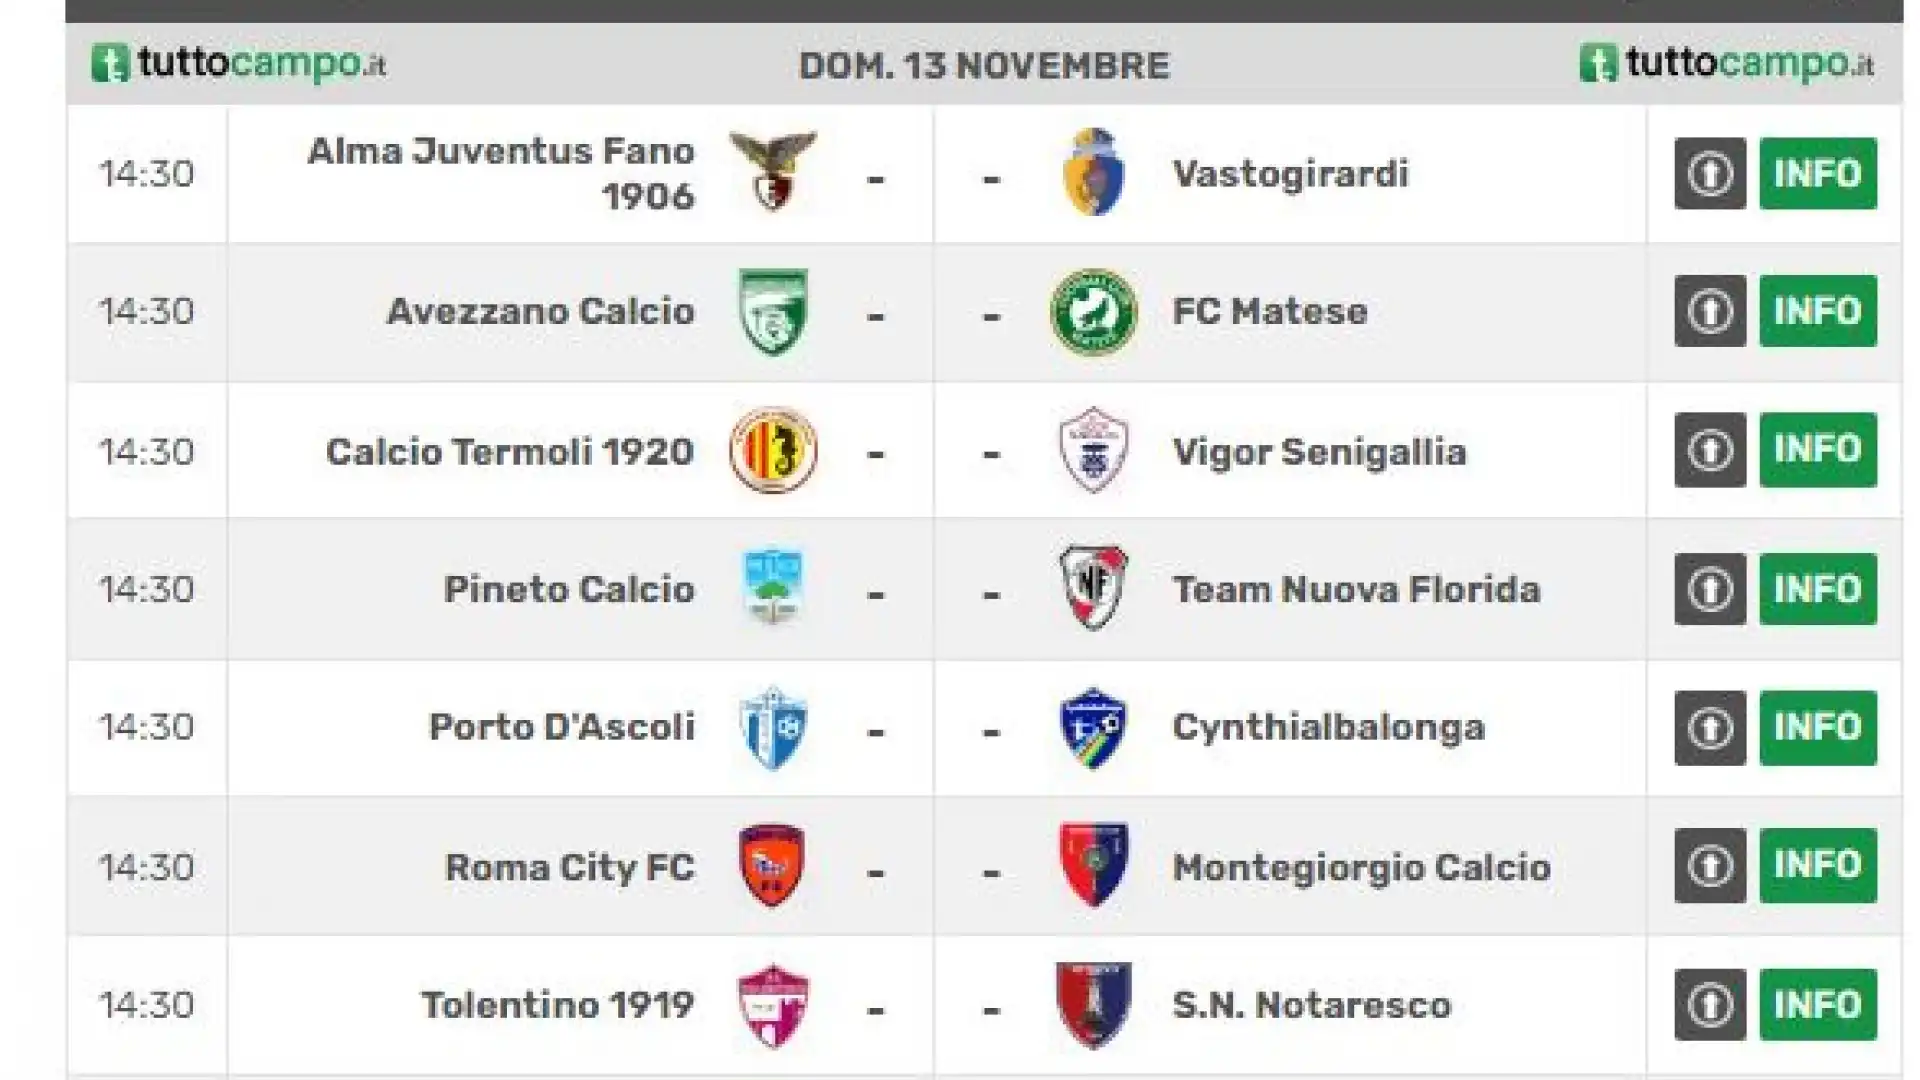Select the Cynthialbalonga team crest

point(1093,727)
